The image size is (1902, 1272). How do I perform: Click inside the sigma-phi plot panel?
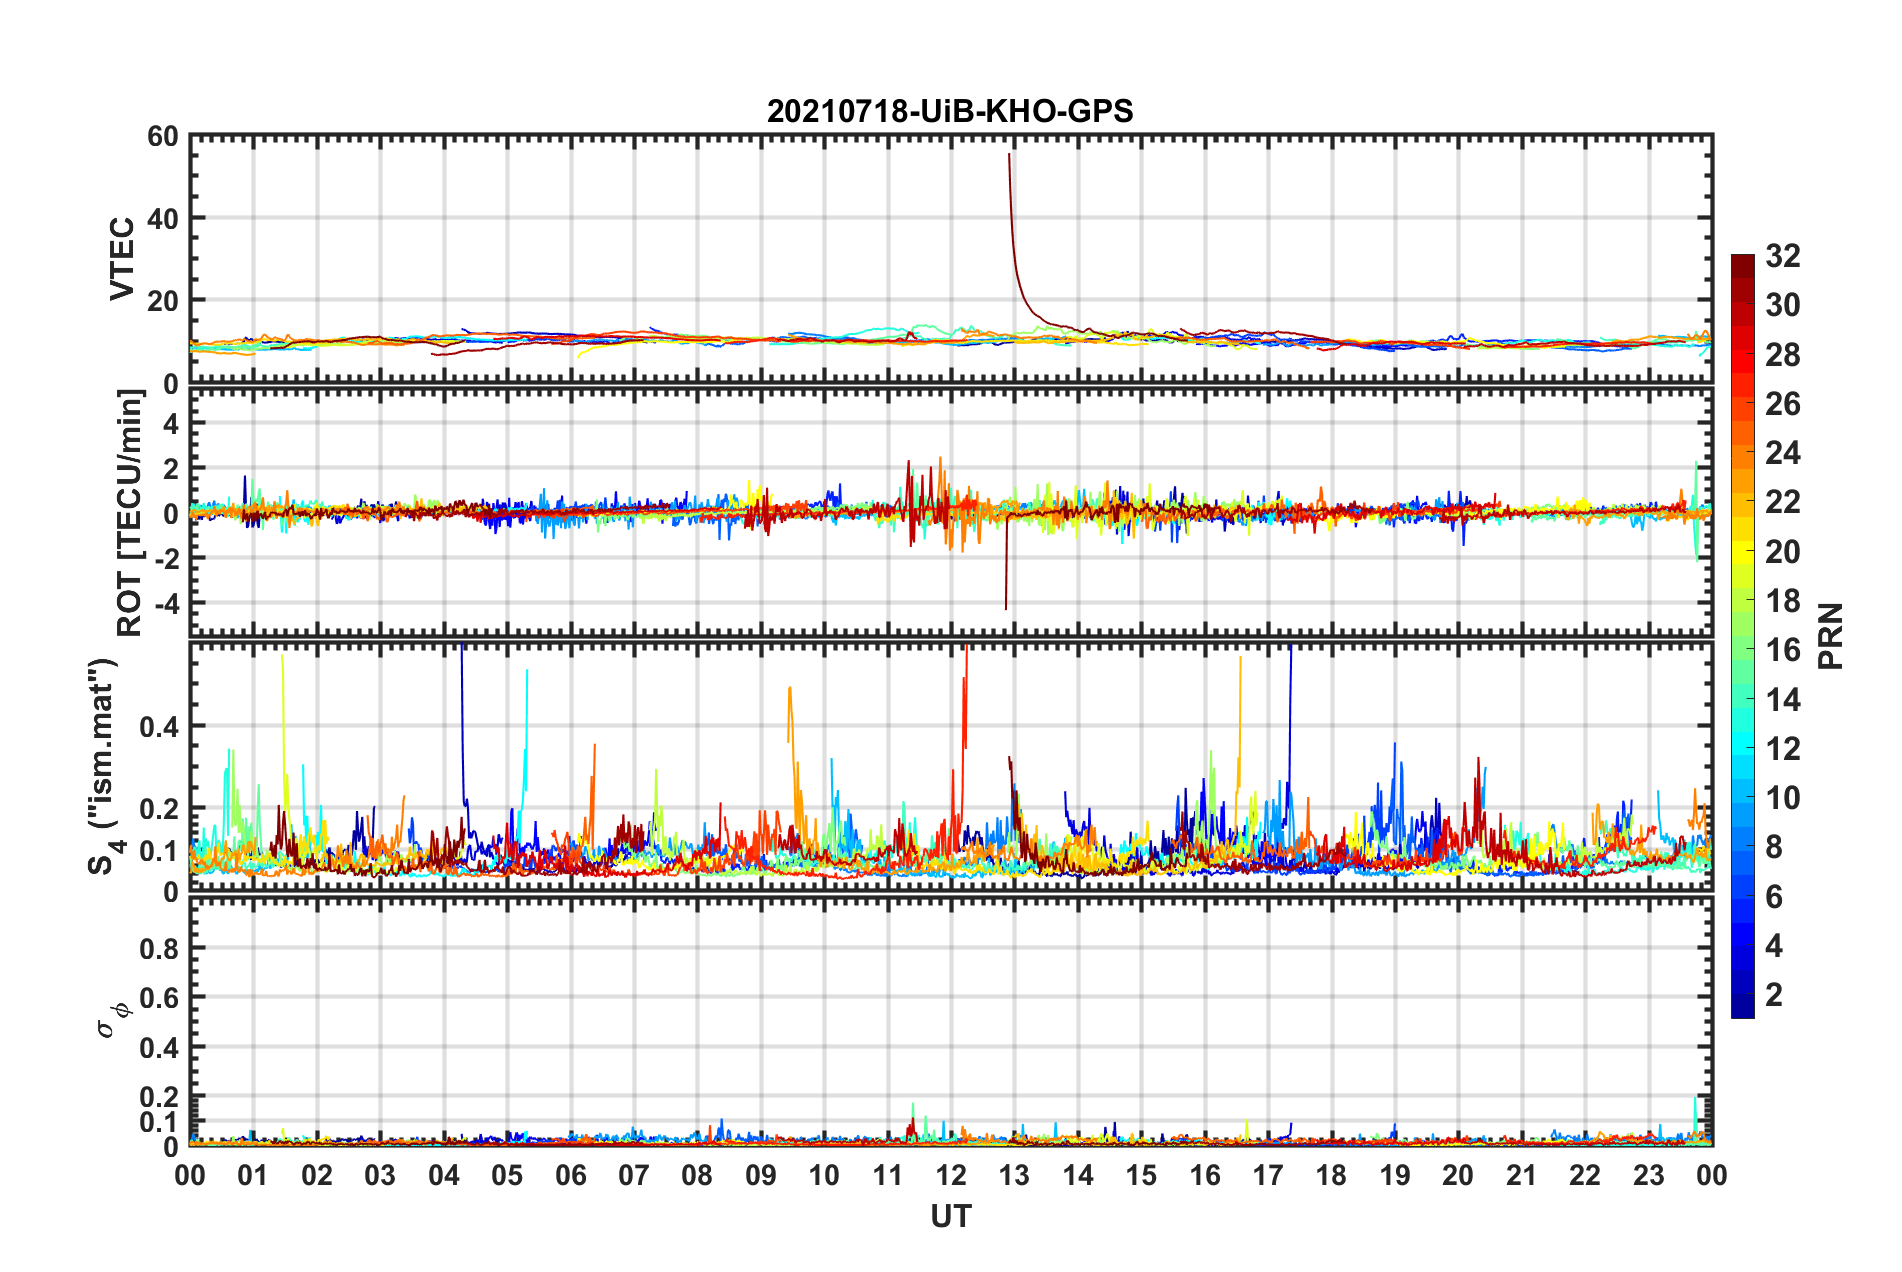click(x=951, y=1021)
